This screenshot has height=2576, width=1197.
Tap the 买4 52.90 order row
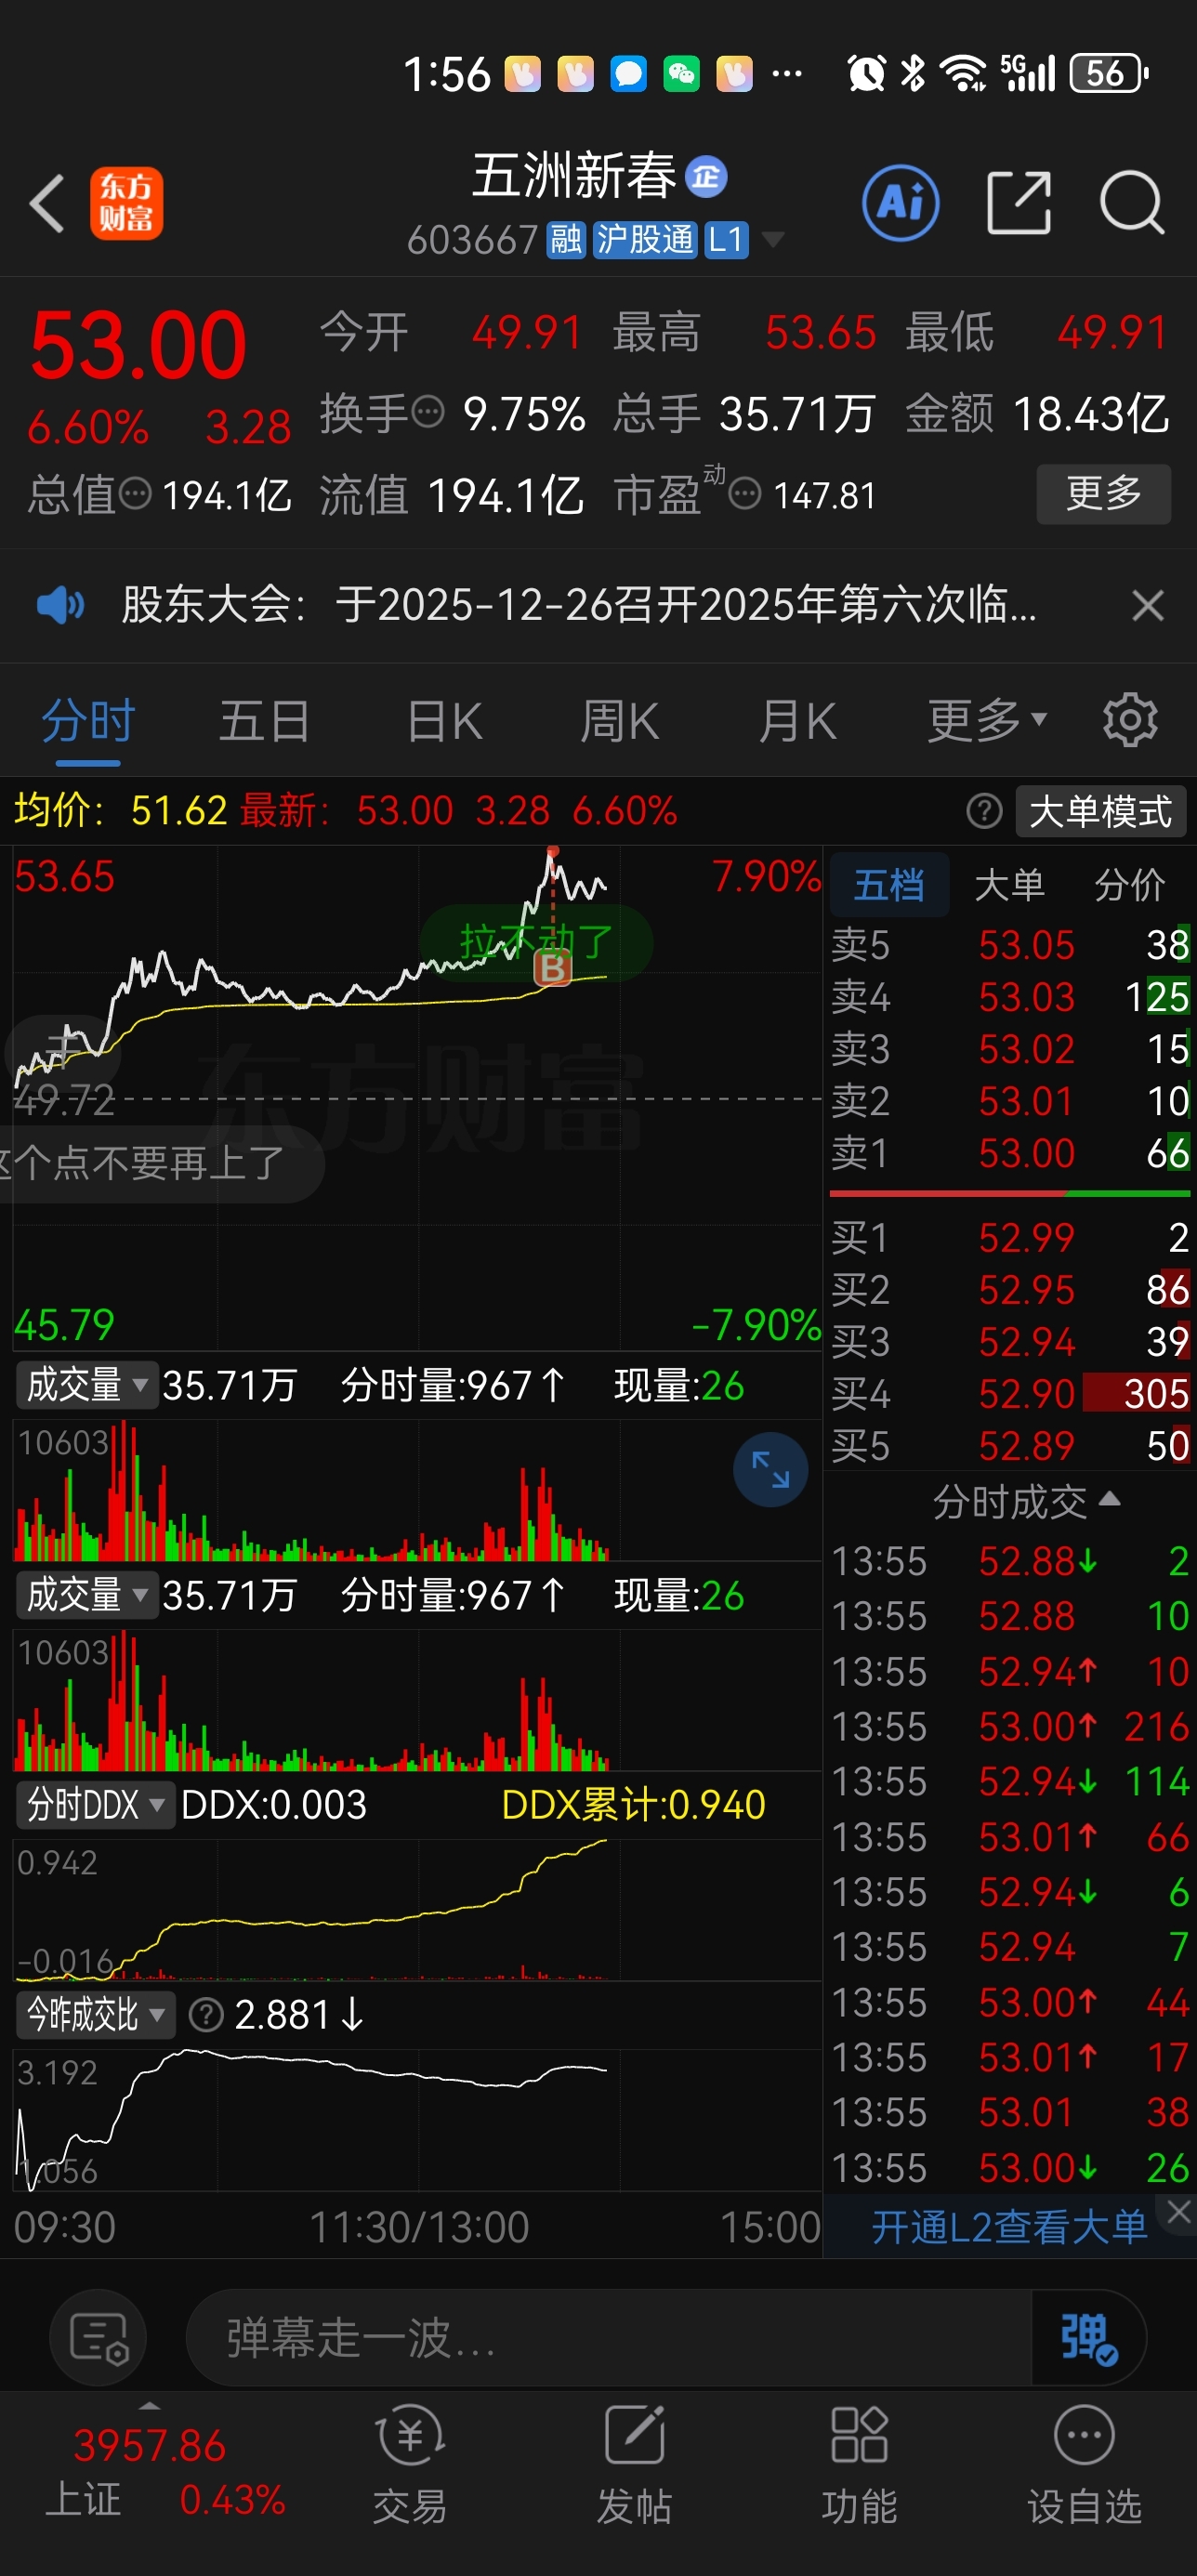(1010, 1394)
